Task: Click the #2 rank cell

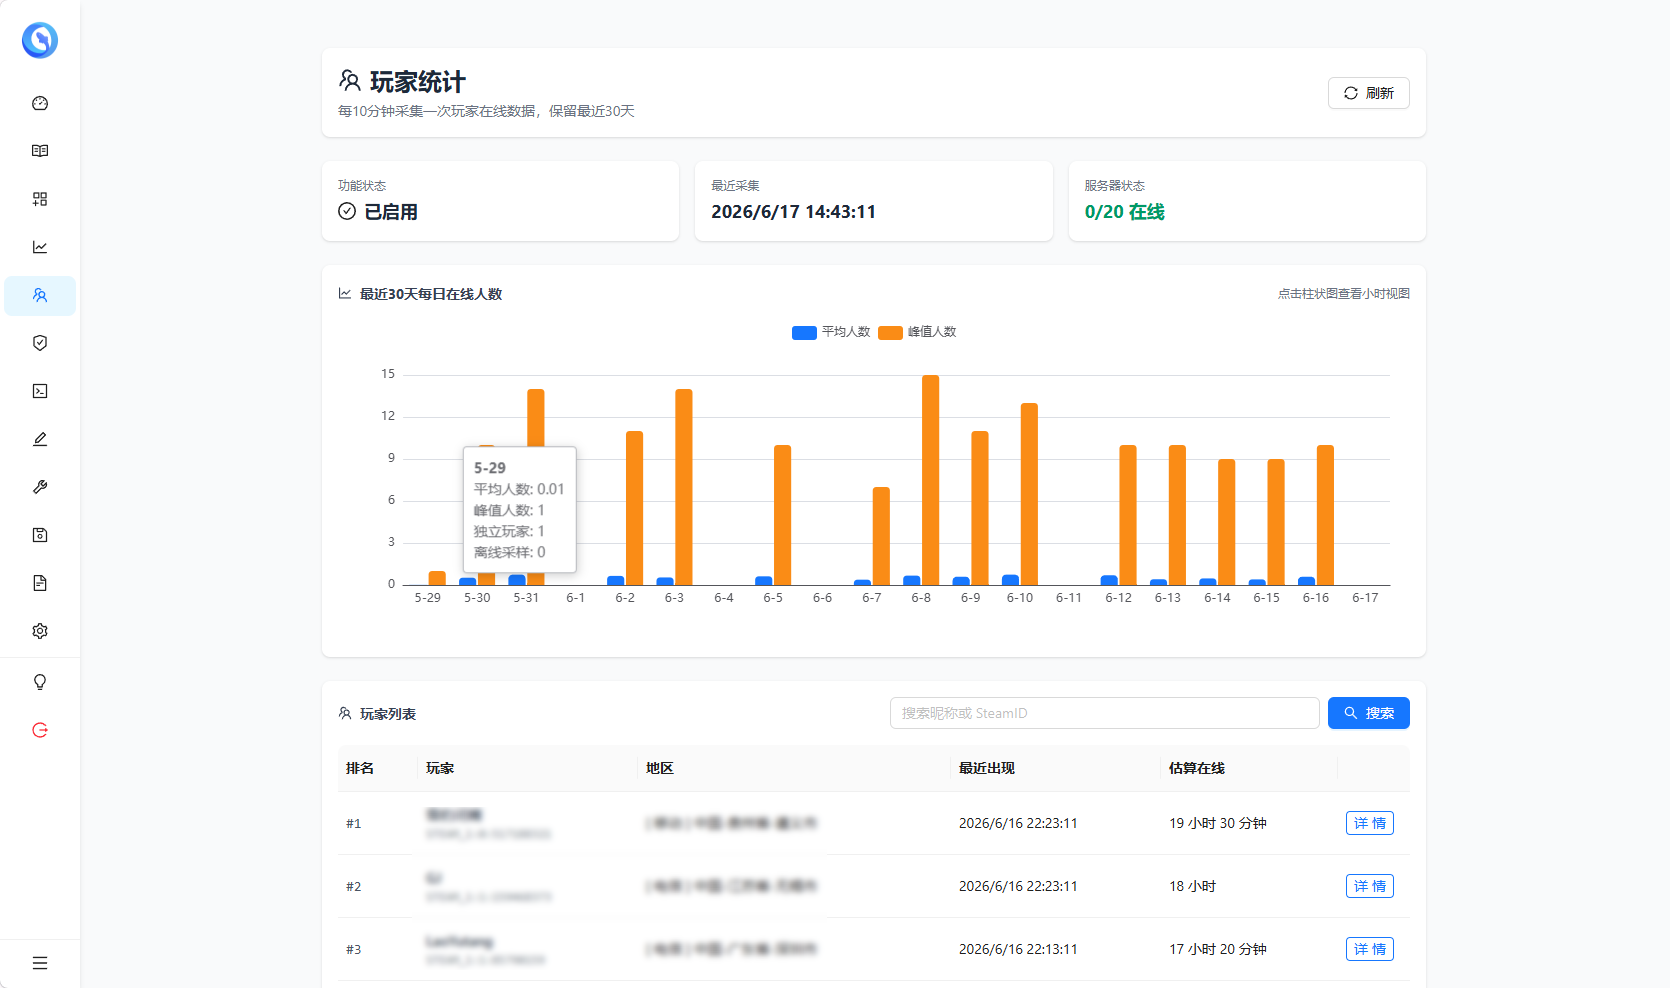Action: coord(354,886)
